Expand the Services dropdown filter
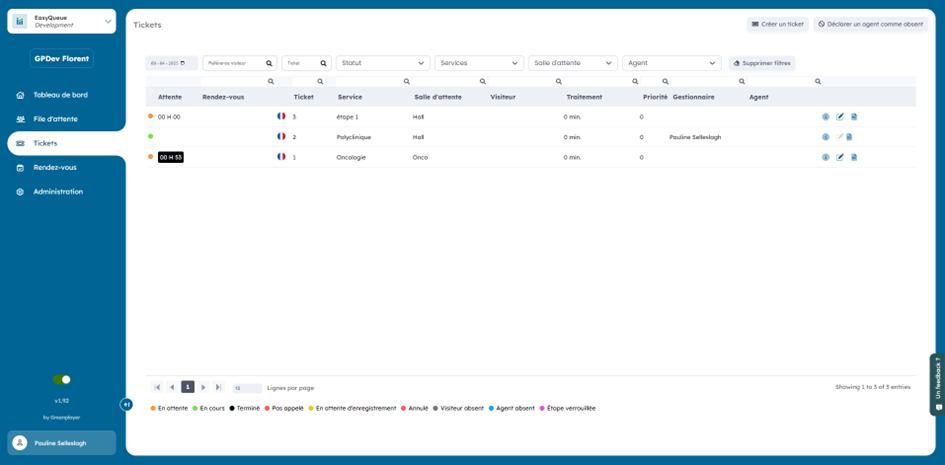 (480, 63)
